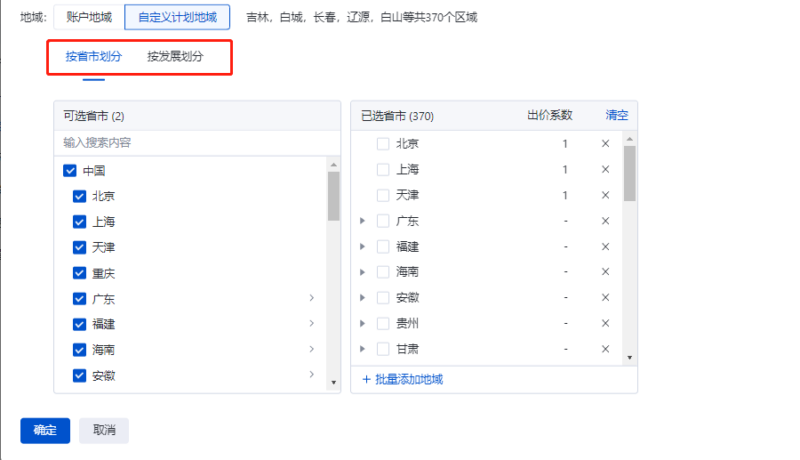Remove 福建 with its X icon

[605, 247]
